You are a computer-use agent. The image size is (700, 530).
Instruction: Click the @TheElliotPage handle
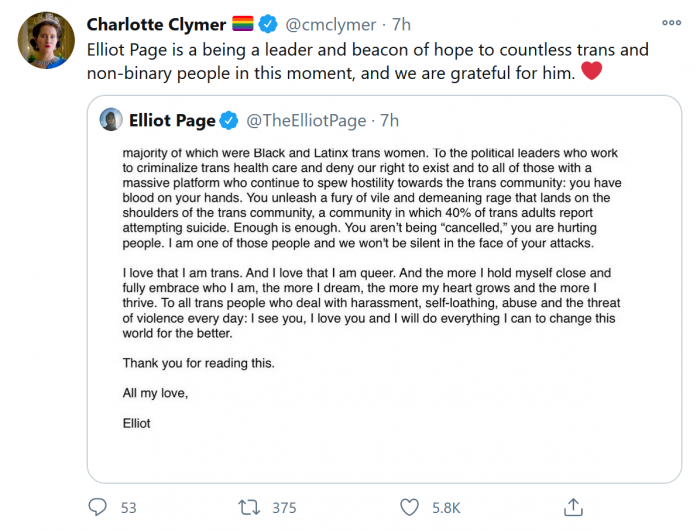pyautogui.click(x=307, y=121)
